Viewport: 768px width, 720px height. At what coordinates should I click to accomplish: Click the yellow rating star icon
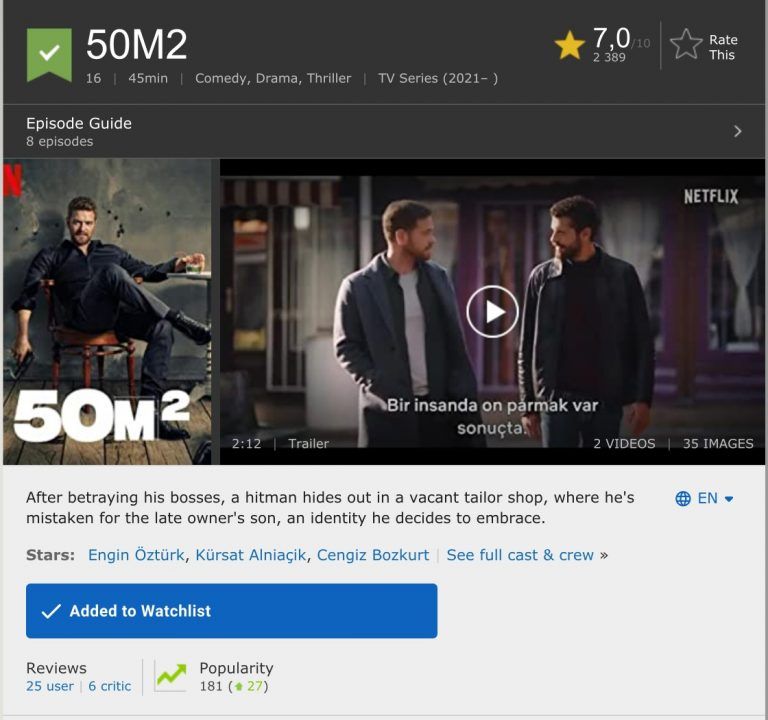click(570, 45)
